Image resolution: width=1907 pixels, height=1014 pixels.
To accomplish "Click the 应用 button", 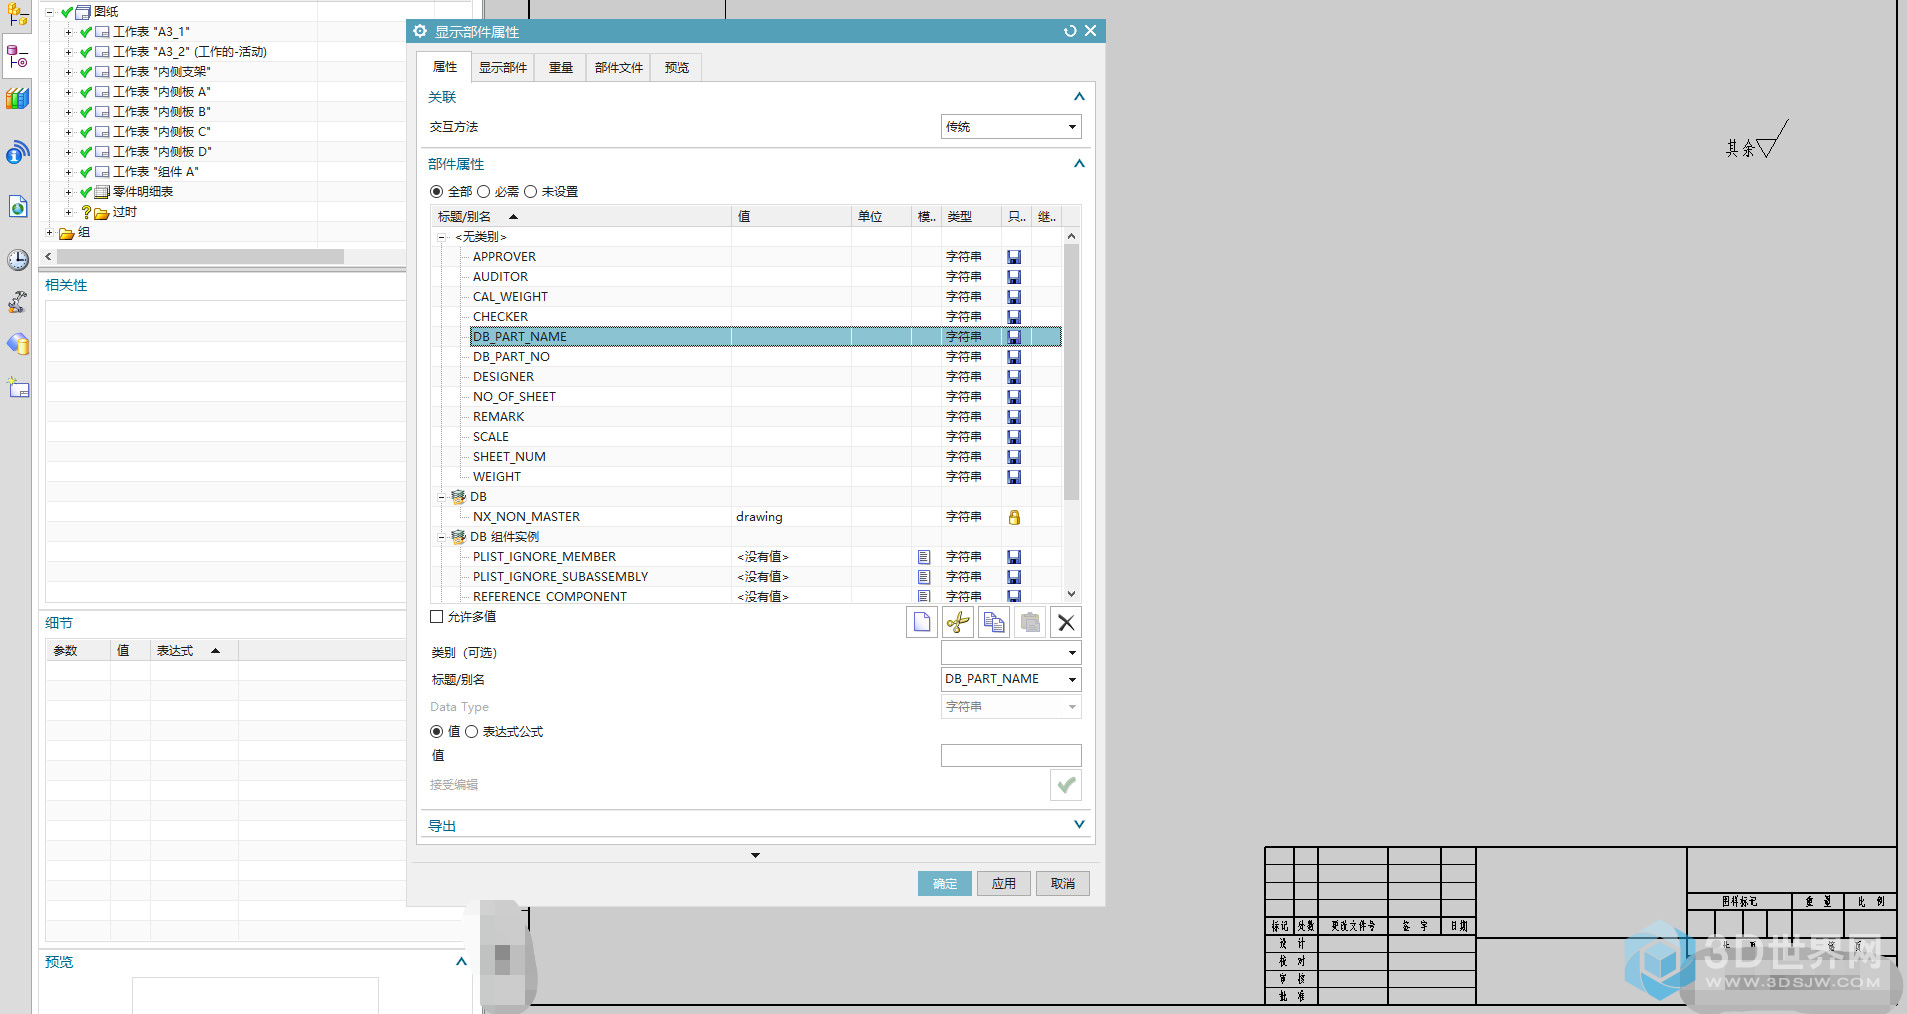I will 1004,884.
